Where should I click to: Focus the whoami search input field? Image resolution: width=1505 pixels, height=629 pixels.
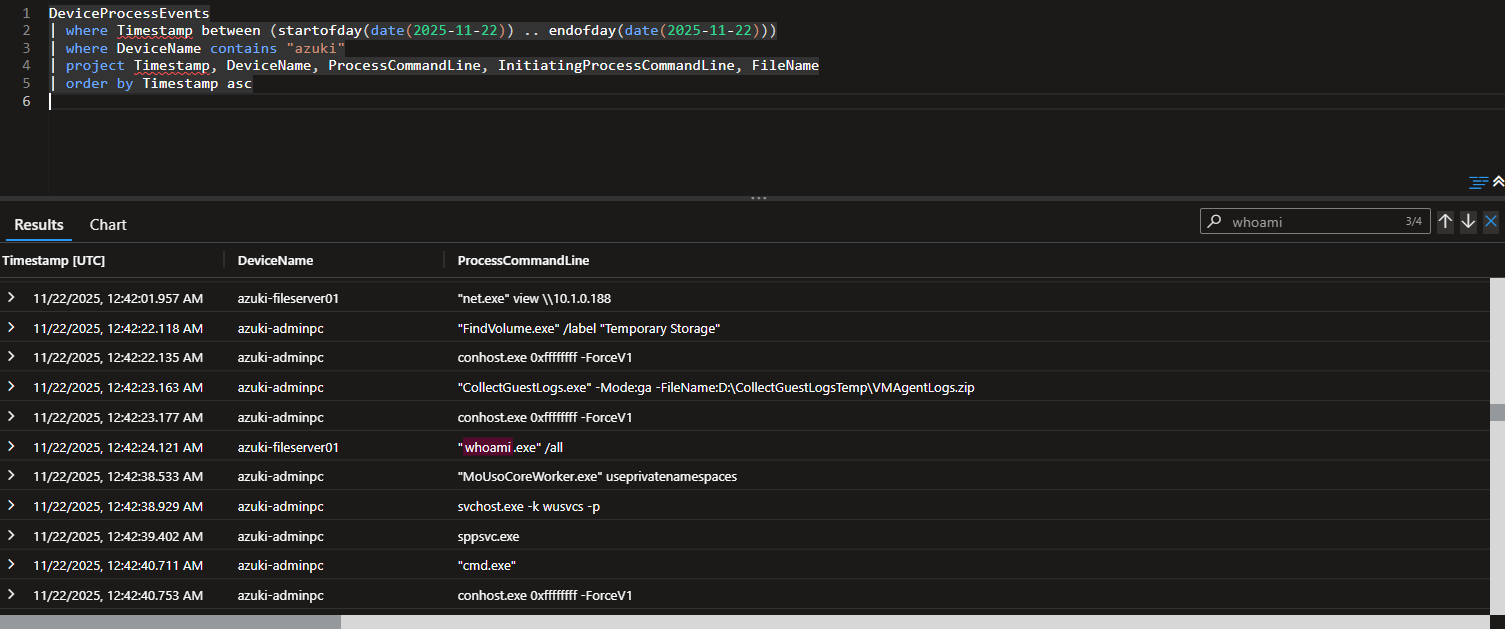tap(1314, 222)
